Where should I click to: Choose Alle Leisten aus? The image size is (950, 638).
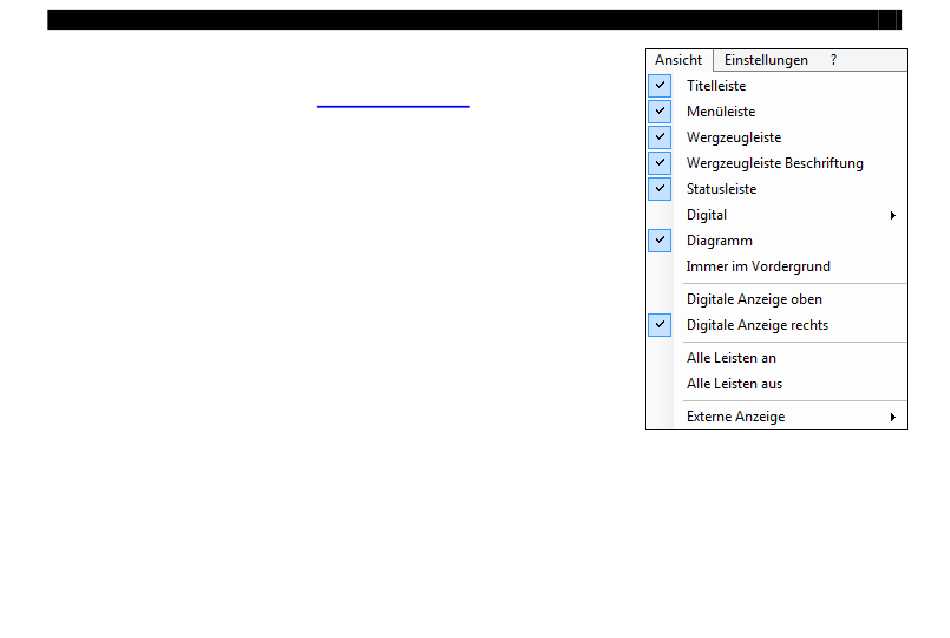point(777,384)
